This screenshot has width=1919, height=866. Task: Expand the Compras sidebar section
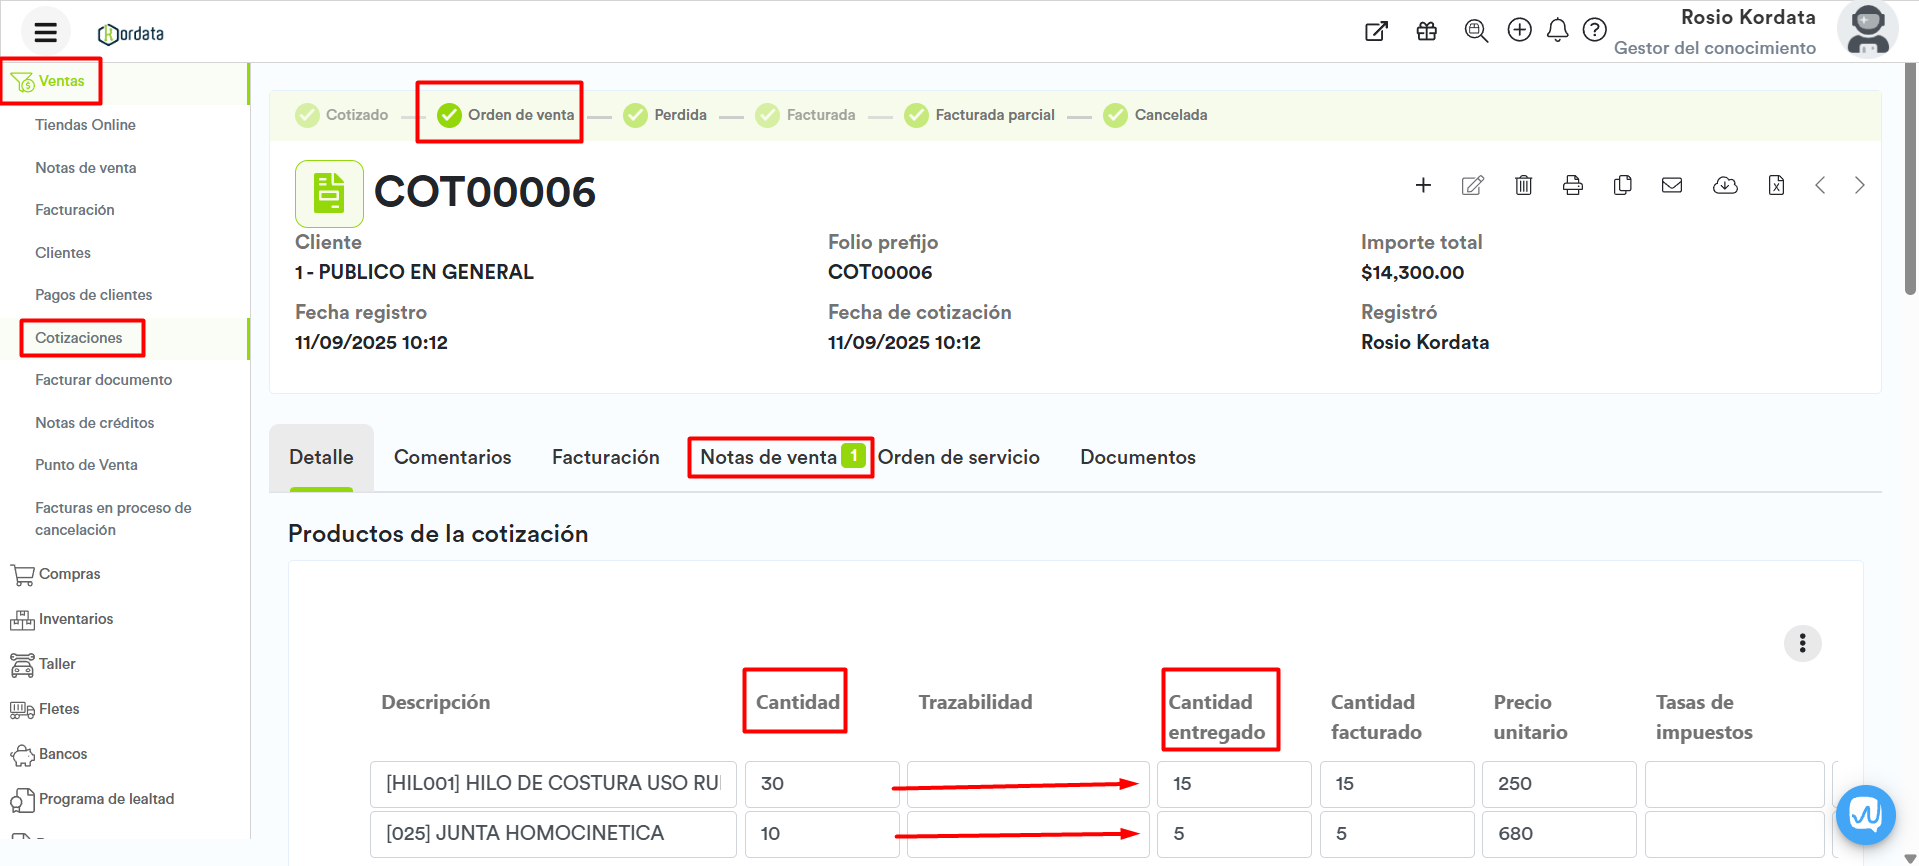point(69,574)
